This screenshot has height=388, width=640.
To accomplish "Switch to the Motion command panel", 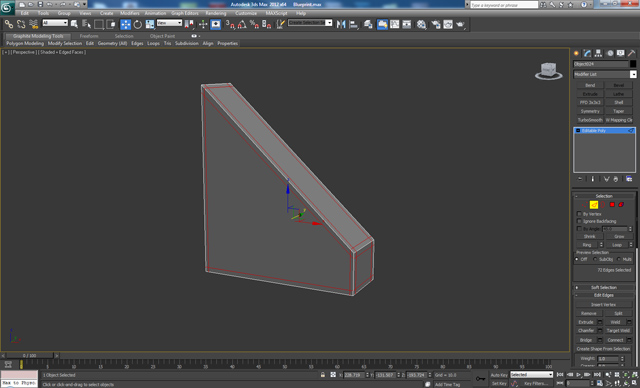I will [610, 53].
